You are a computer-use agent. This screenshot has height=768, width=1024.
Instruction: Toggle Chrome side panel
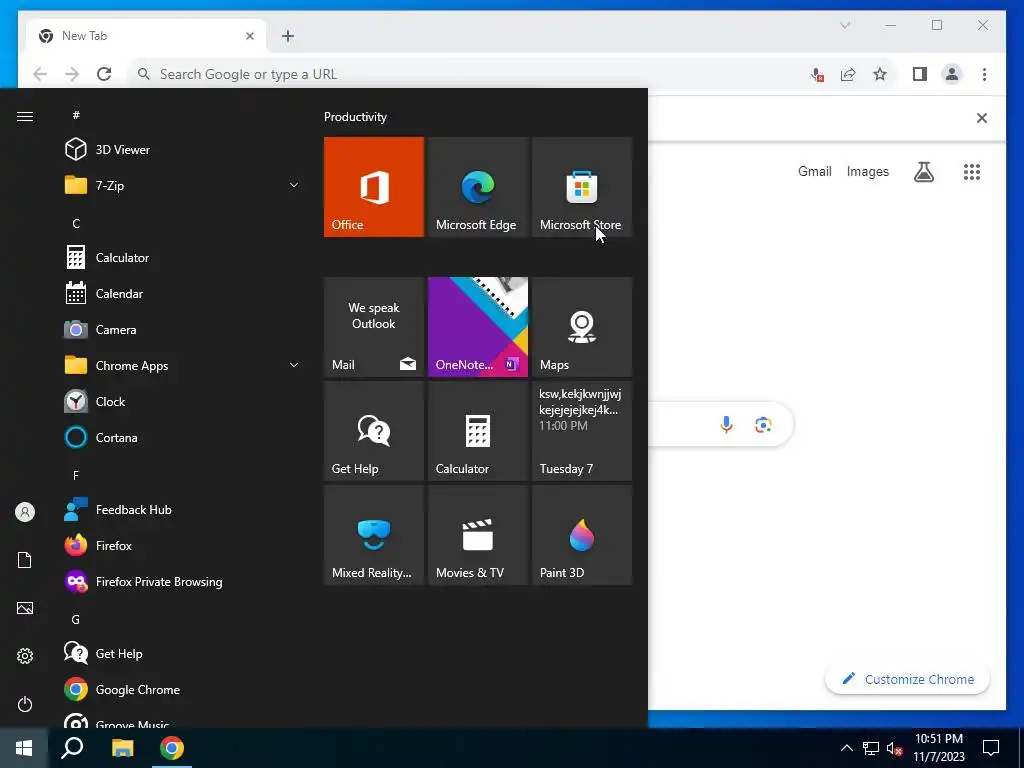click(x=920, y=74)
